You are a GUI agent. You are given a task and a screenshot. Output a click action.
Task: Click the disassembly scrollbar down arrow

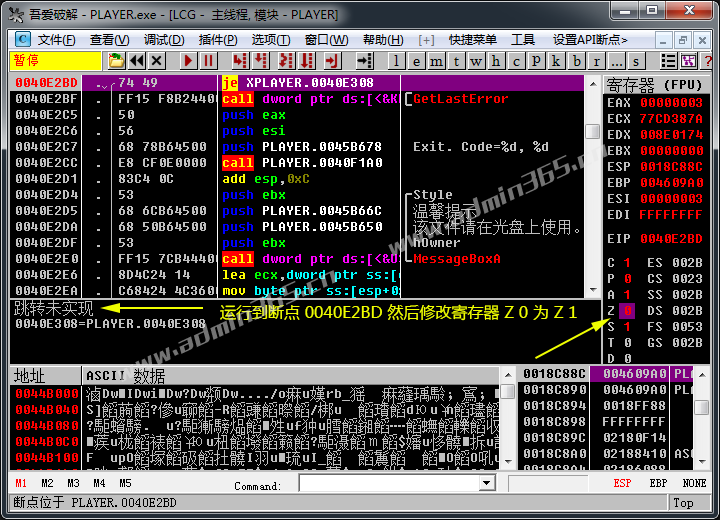tap(593, 290)
